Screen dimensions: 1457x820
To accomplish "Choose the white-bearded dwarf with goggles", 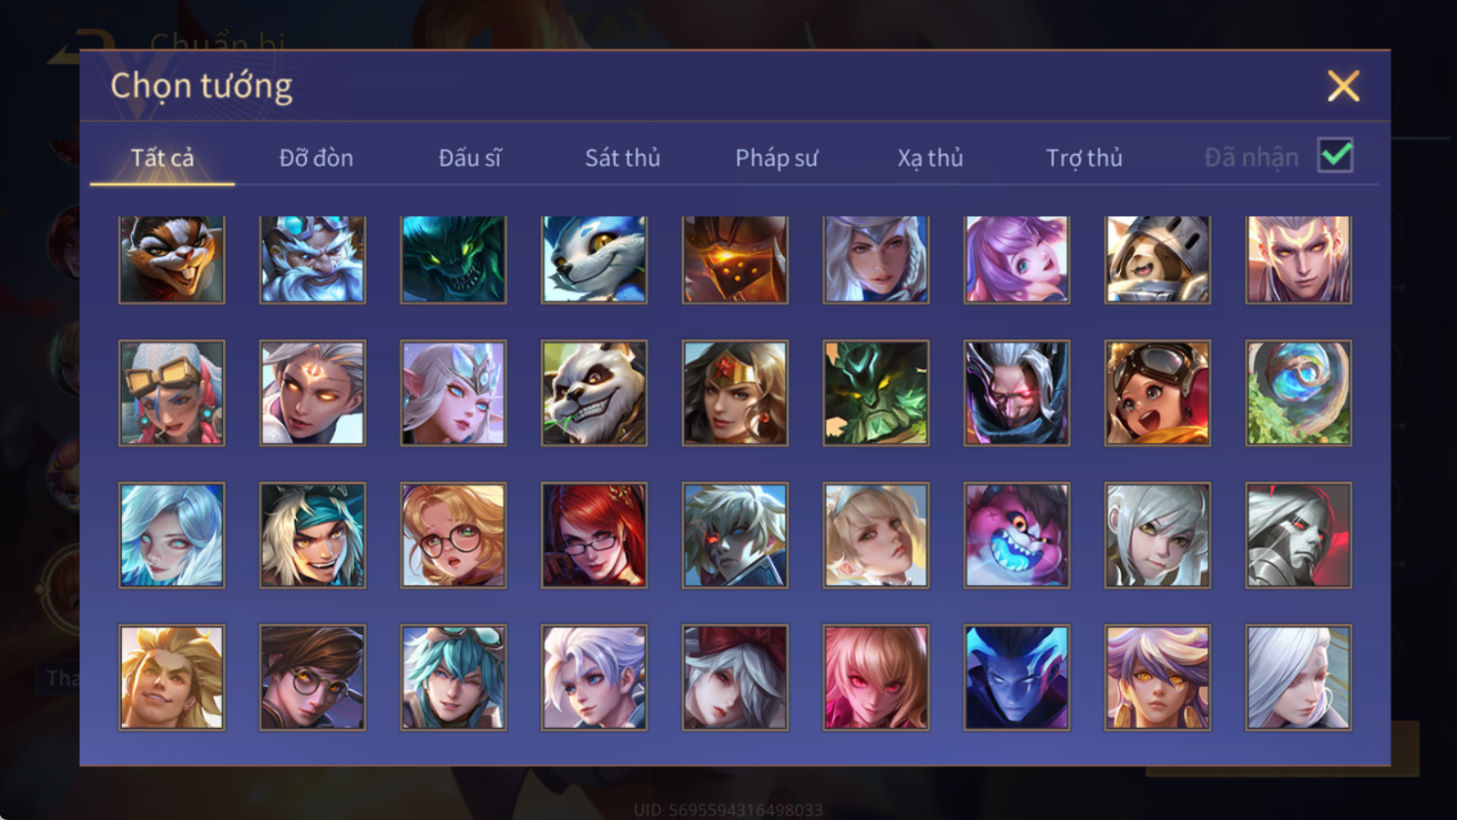I will [x=313, y=260].
